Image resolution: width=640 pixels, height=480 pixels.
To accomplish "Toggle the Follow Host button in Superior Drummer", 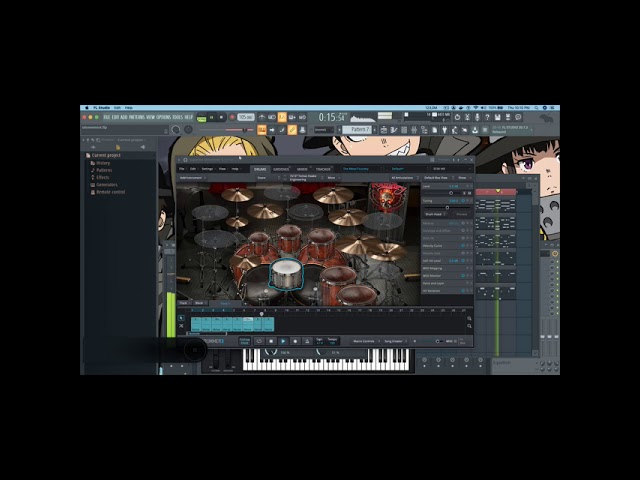I will coord(244,341).
